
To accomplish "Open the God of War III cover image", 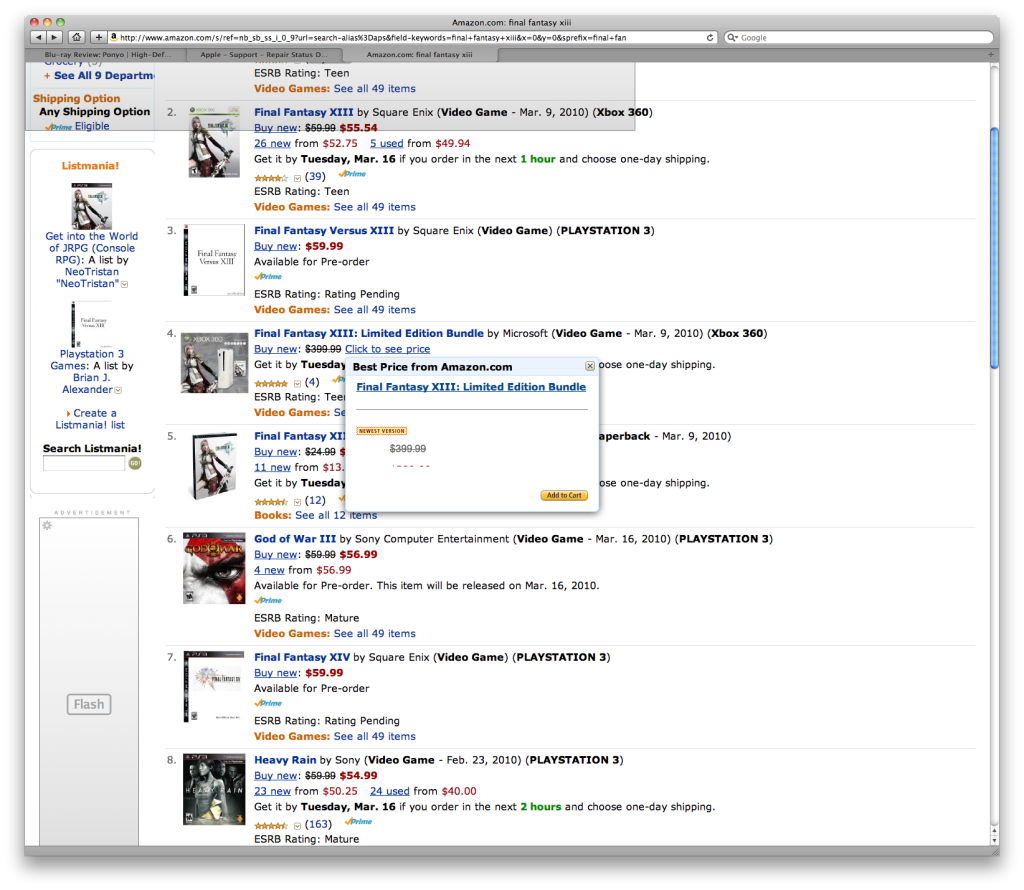I will click(x=214, y=568).
